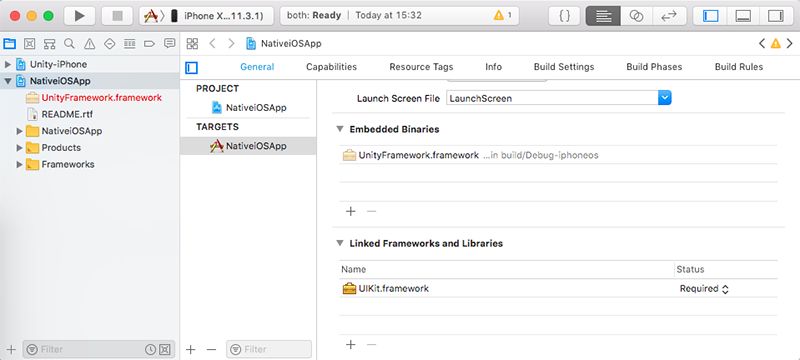Change UIKit.framework Required status

704,289
